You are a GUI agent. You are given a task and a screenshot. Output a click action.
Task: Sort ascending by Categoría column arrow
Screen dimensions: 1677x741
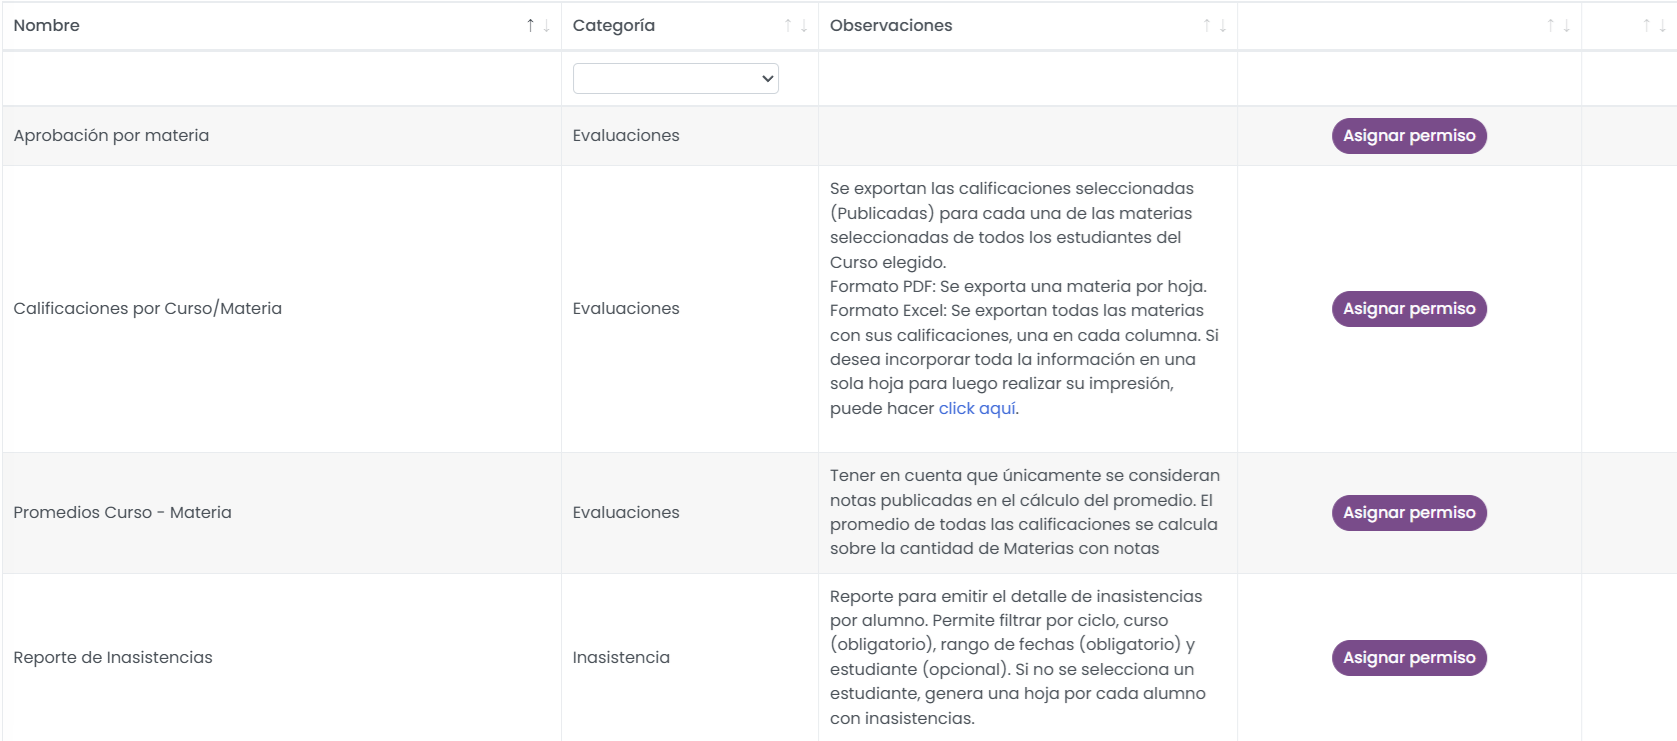[x=788, y=26]
